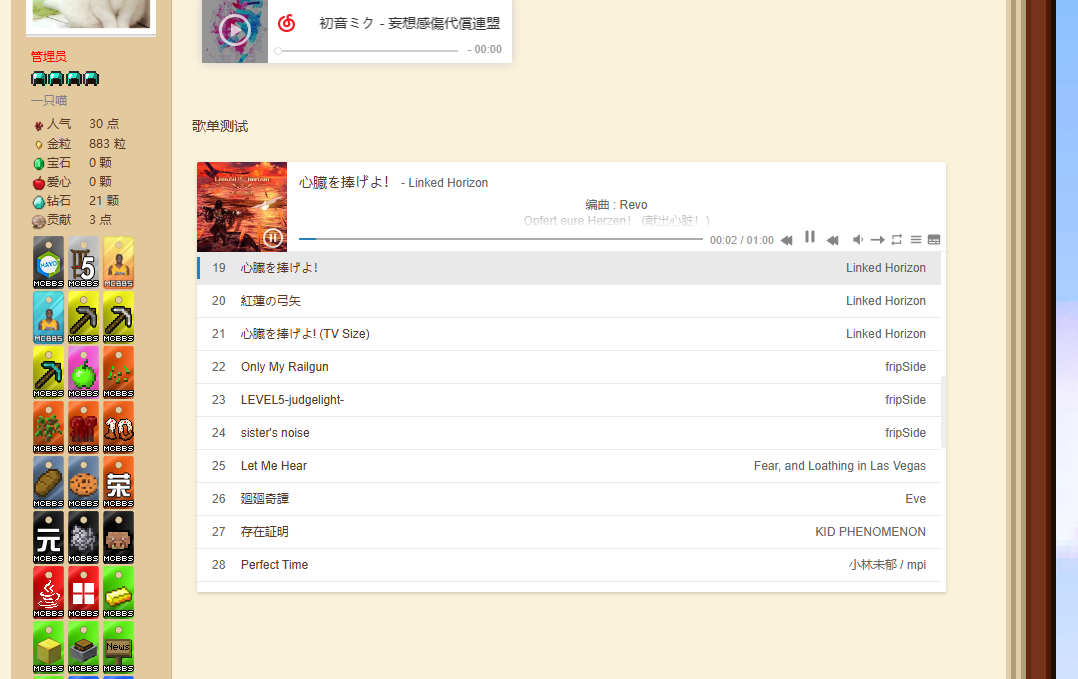This screenshot has height=679, width=1078.
Task: Click the News sign medal
Action: (x=118, y=647)
